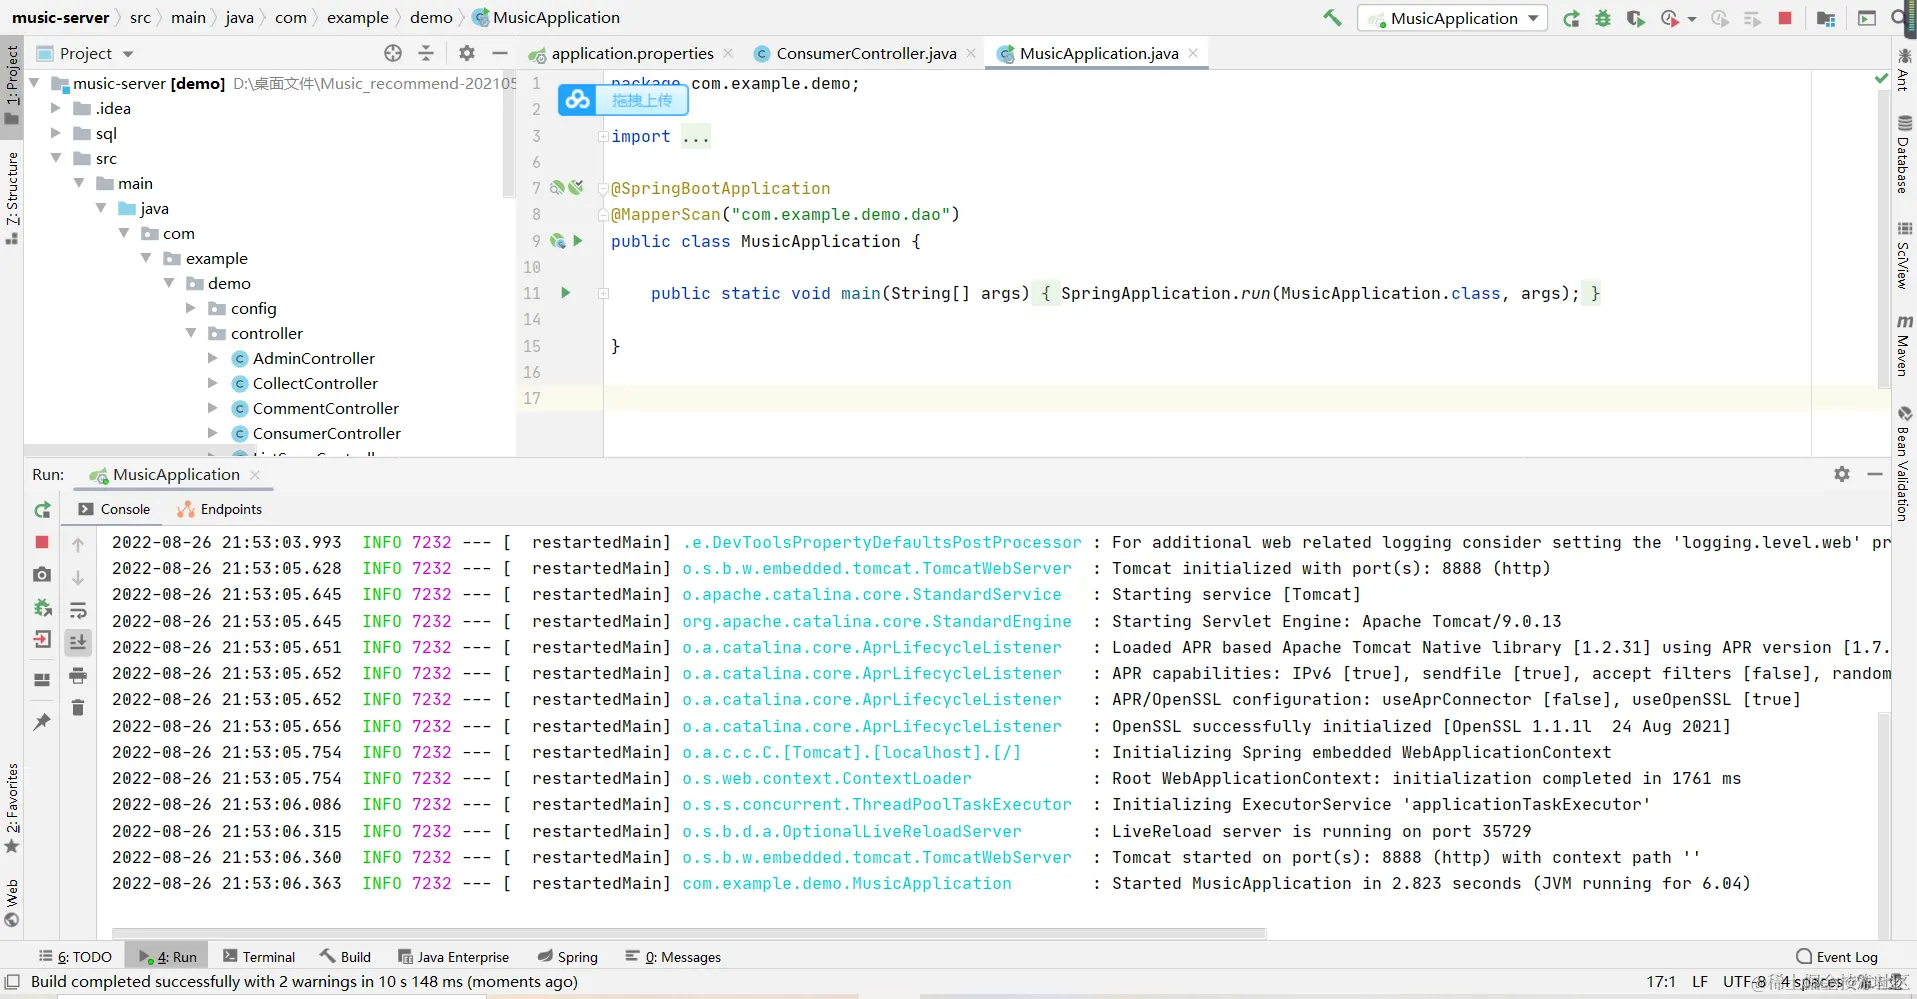Viewport: 1917px width, 999px height.
Task: Toggle the Favorites side panel
Action: click(12, 808)
